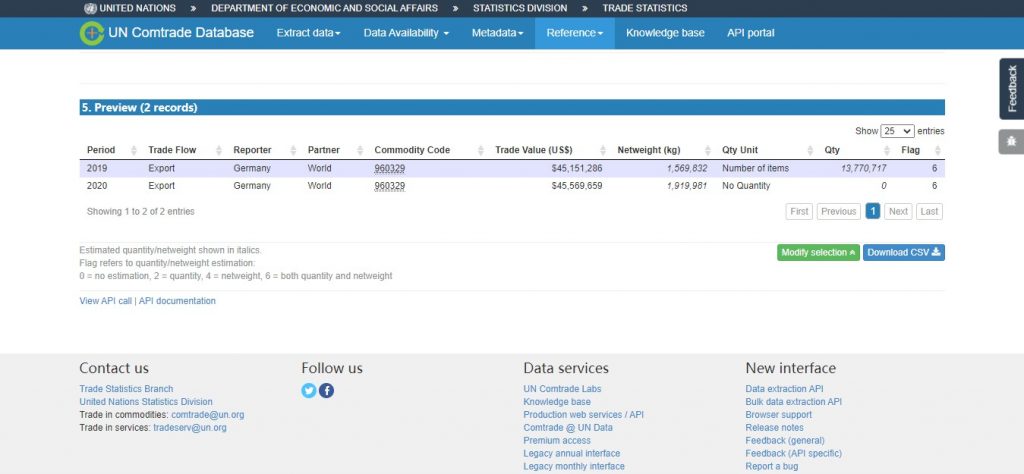1024x474 pixels.
Task: Sort by the Period column arrows
Action: pyautogui.click(x=134, y=150)
